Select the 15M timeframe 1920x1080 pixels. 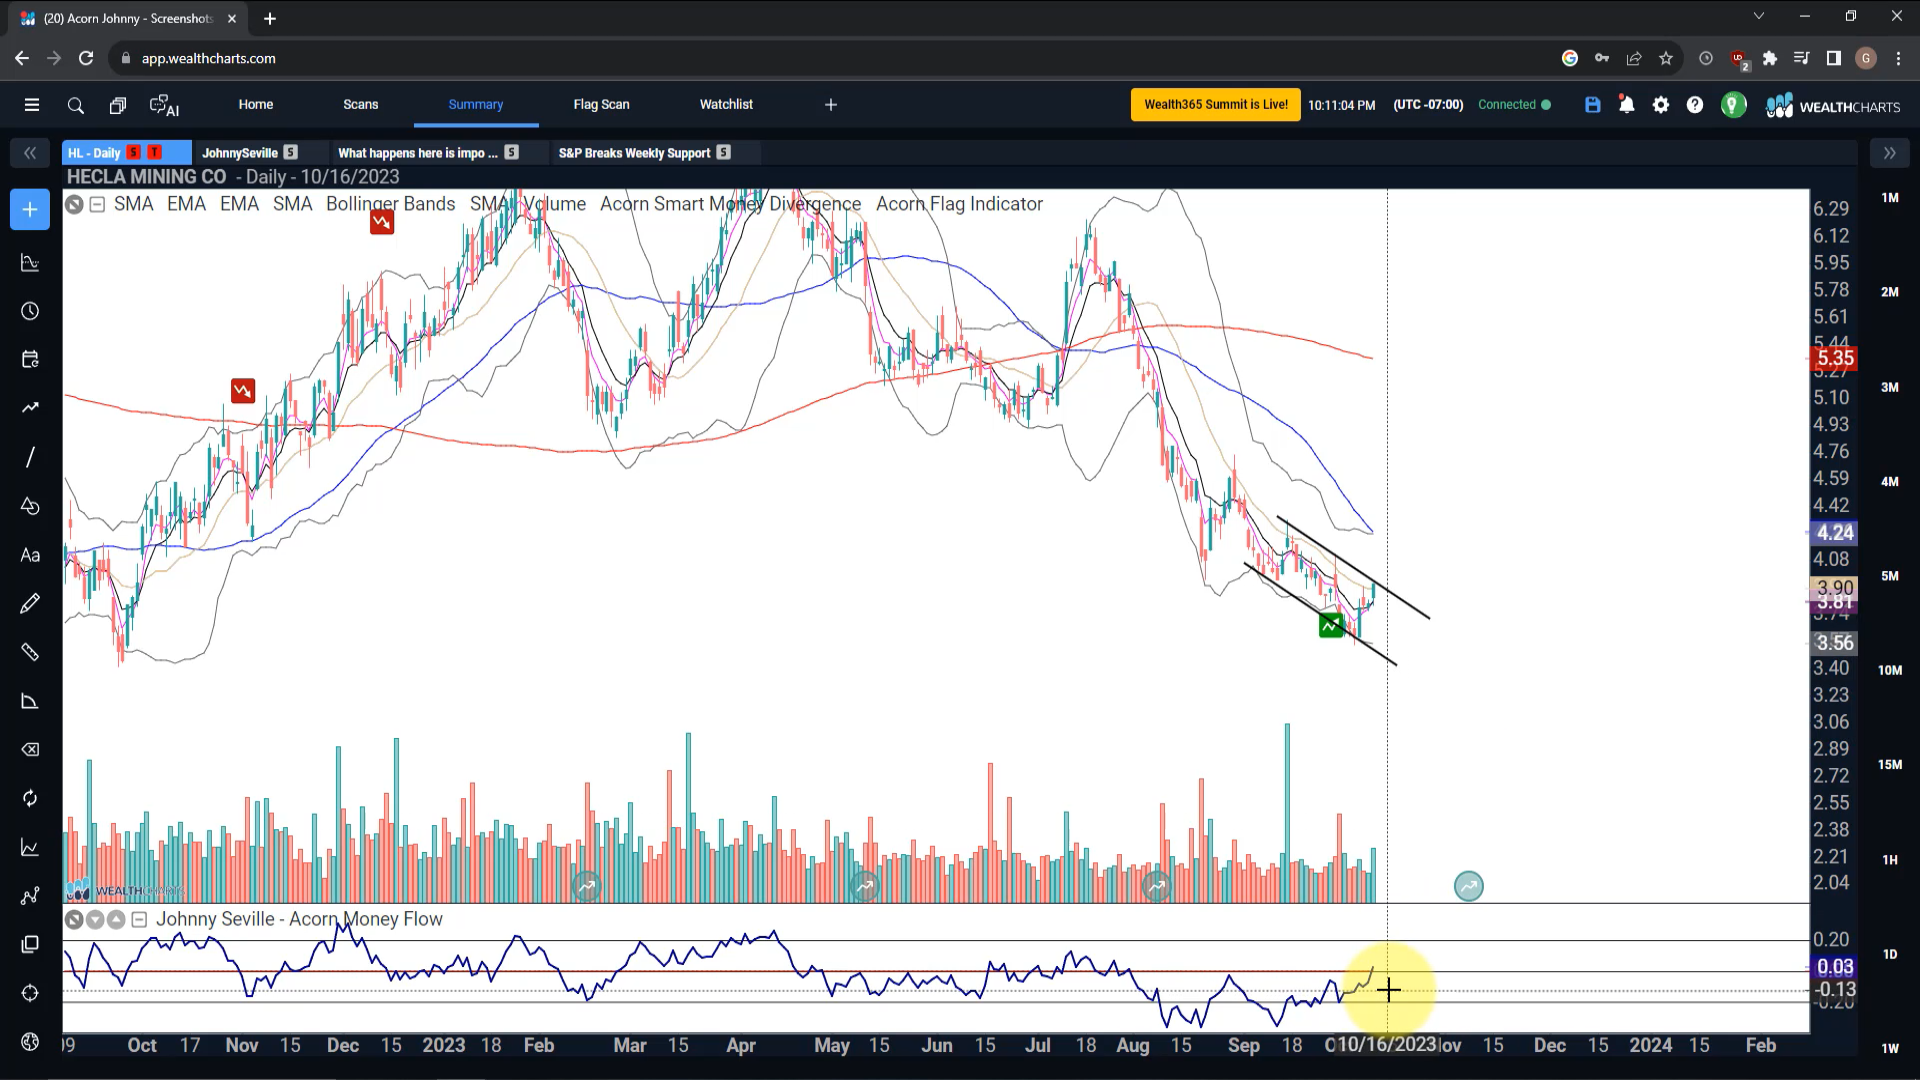(1889, 765)
